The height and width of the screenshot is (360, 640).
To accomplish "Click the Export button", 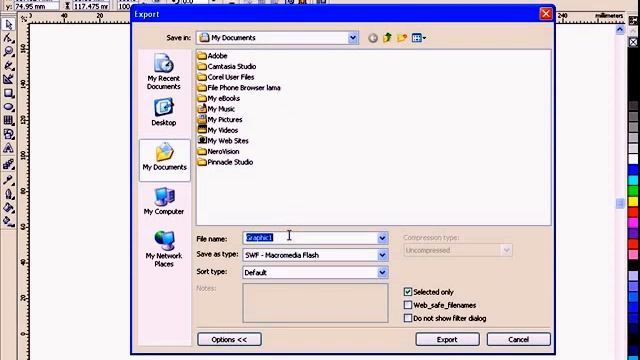I will pyautogui.click(x=447, y=340).
